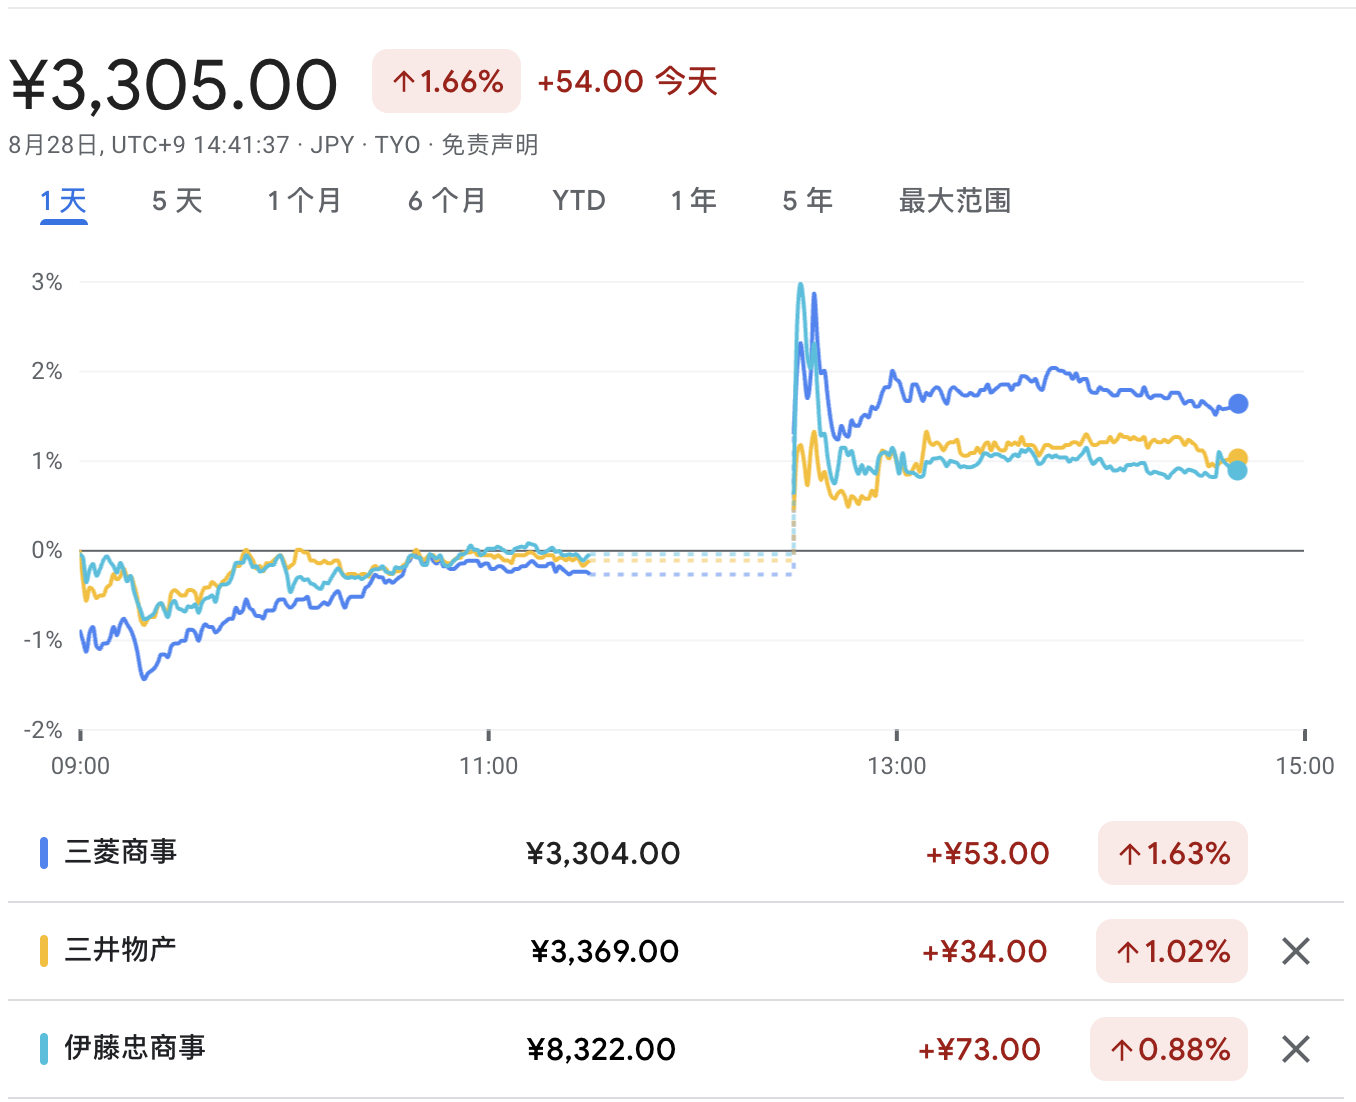Click the blue endpoint dot on chart
Image resolution: width=1356 pixels, height=1102 pixels.
click(1238, 404)
